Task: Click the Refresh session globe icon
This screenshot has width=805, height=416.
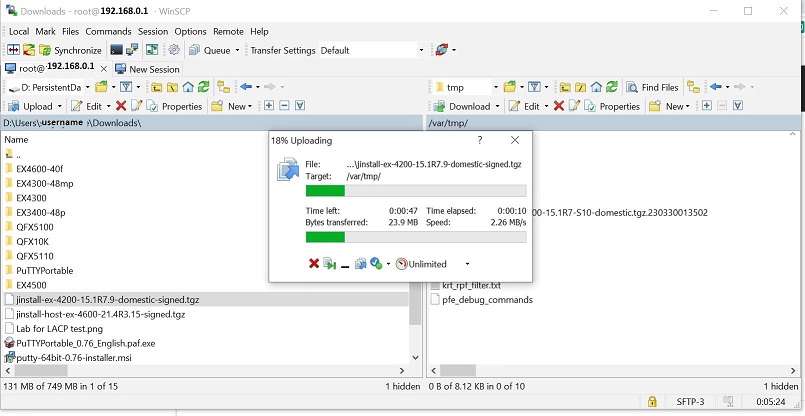Action: point(442,50)
